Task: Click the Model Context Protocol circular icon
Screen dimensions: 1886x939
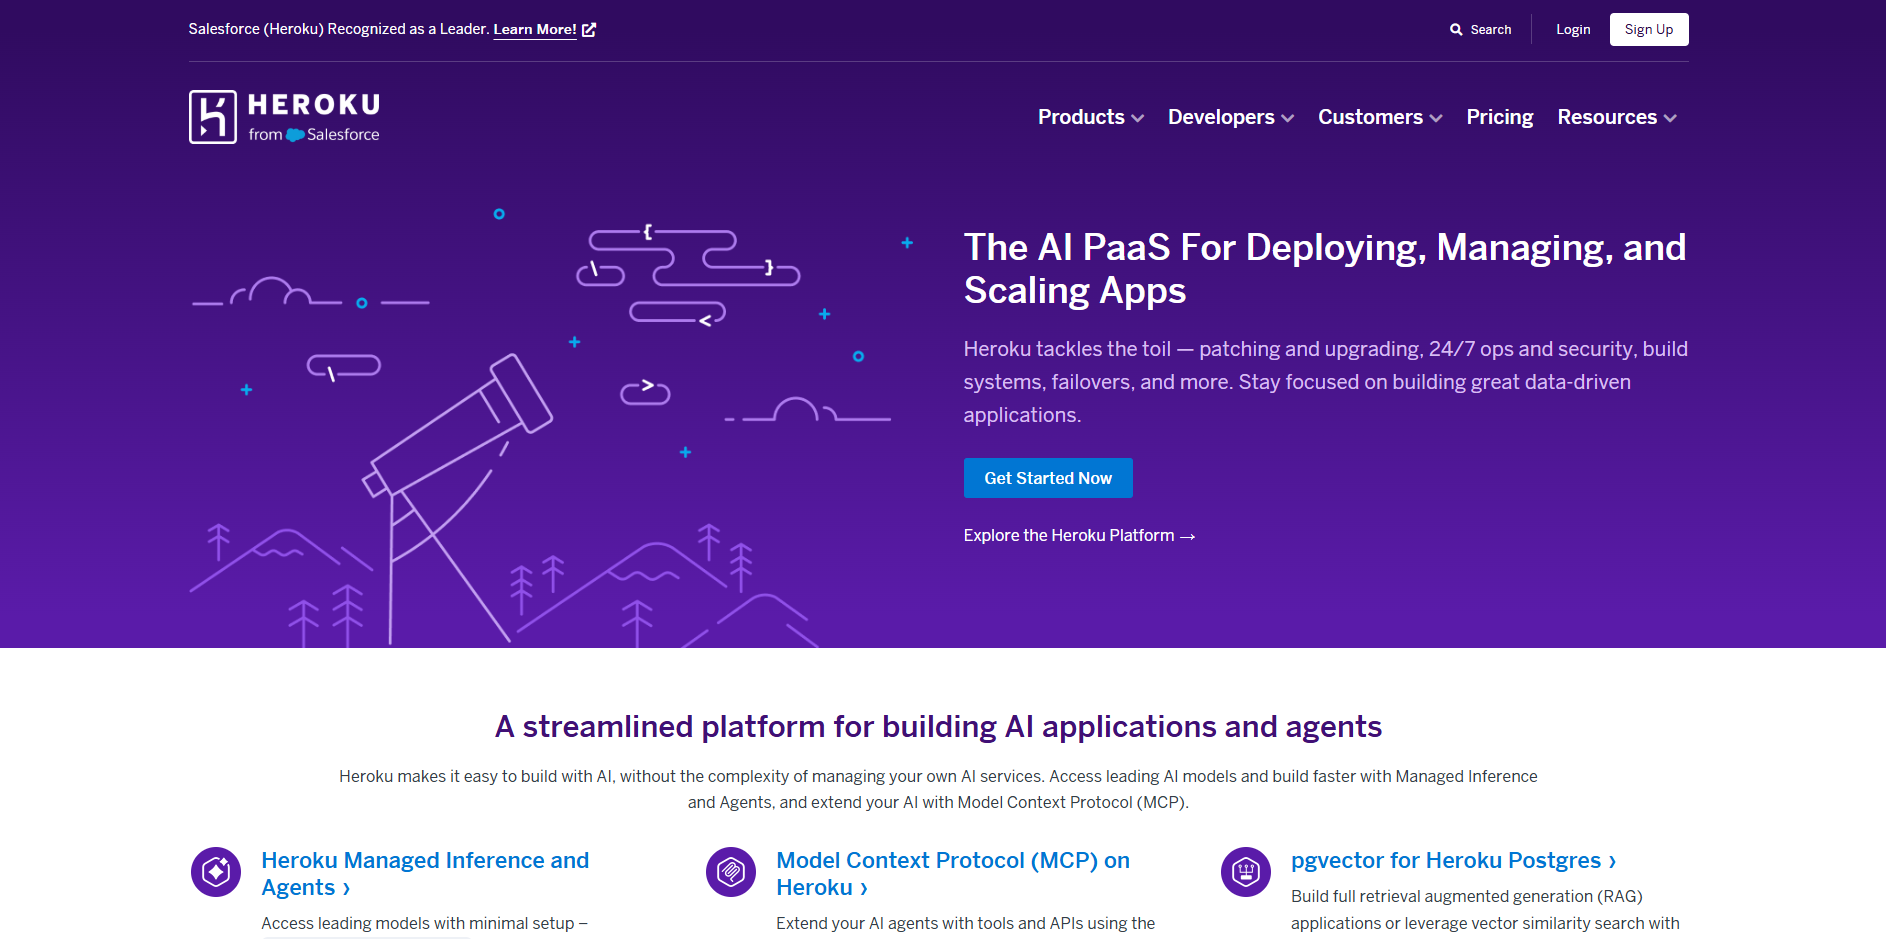Action: [x=731, y=872]
